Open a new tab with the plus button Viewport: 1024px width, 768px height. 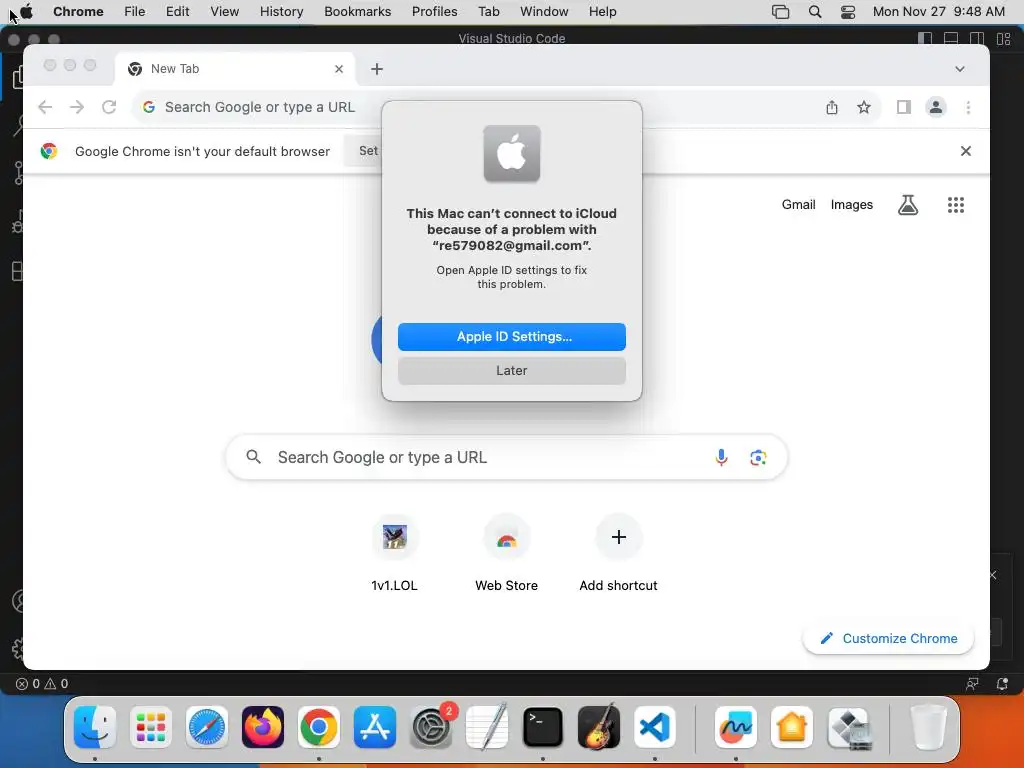[x=377, y=69]
